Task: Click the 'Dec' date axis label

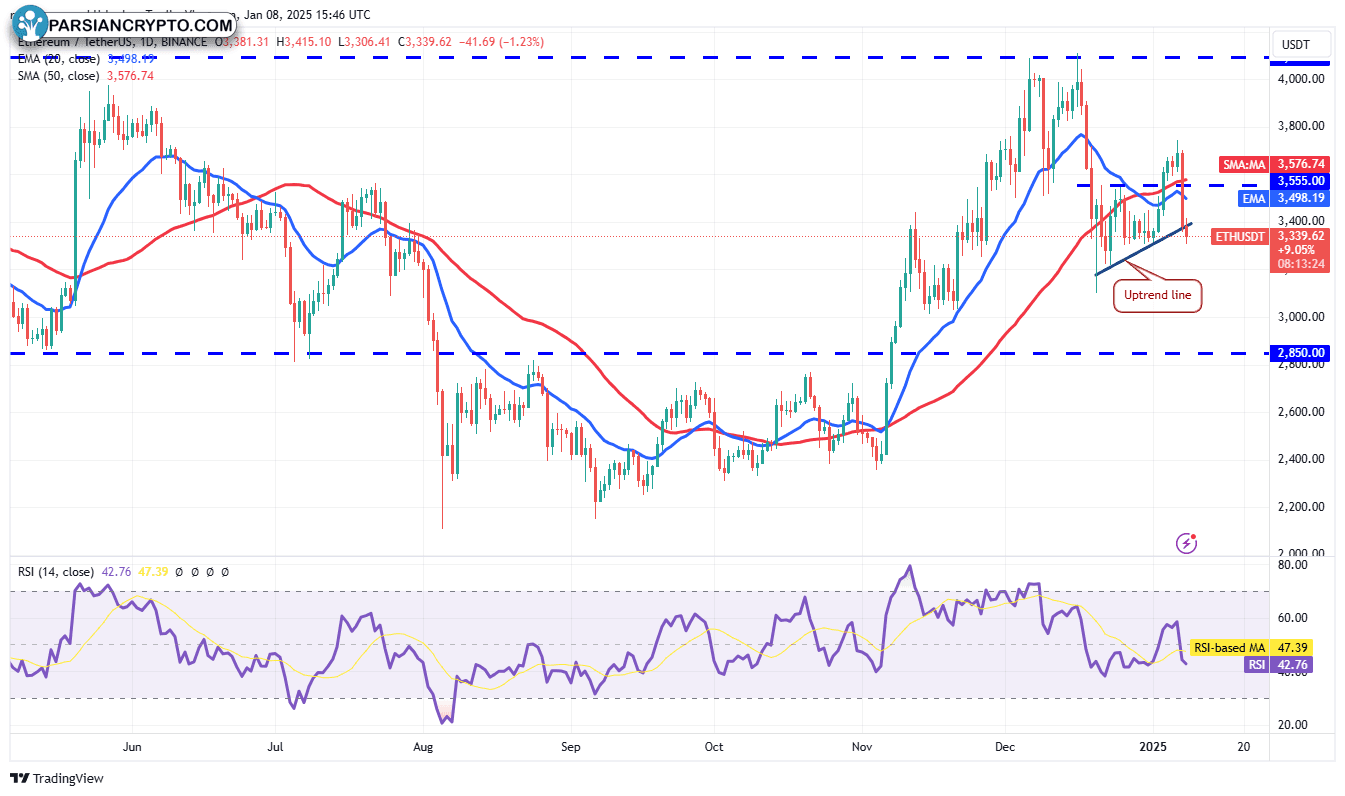Action: 1006,746
